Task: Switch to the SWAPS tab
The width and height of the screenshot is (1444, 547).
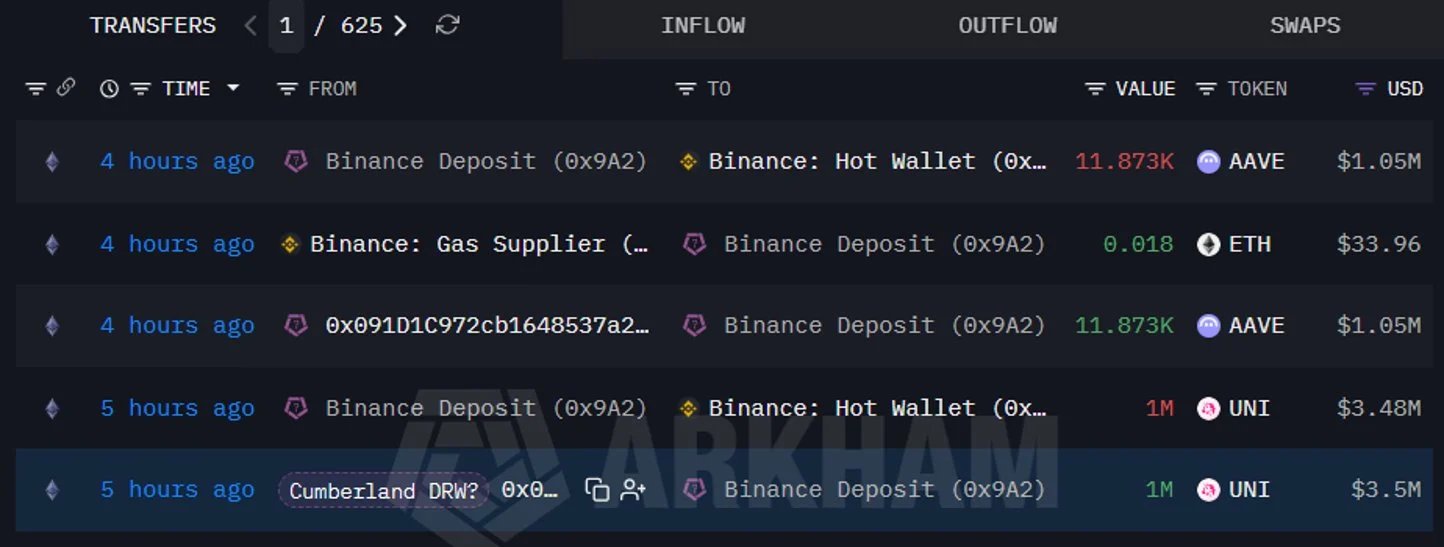Action: [1305, 26]
